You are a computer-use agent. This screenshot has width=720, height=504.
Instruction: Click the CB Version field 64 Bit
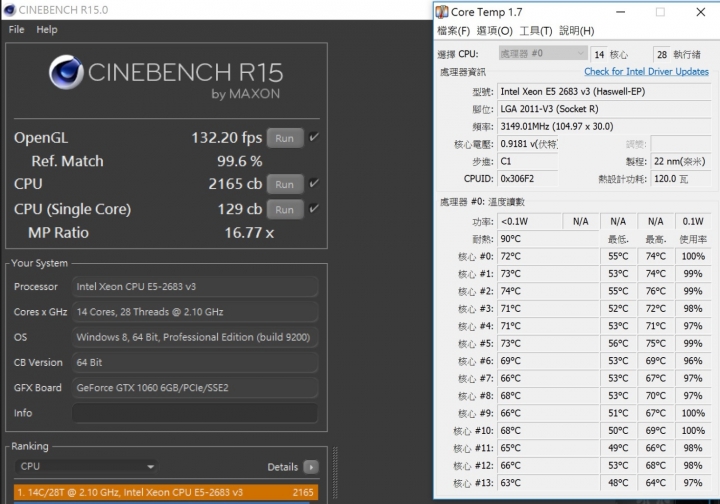(195, 362)
